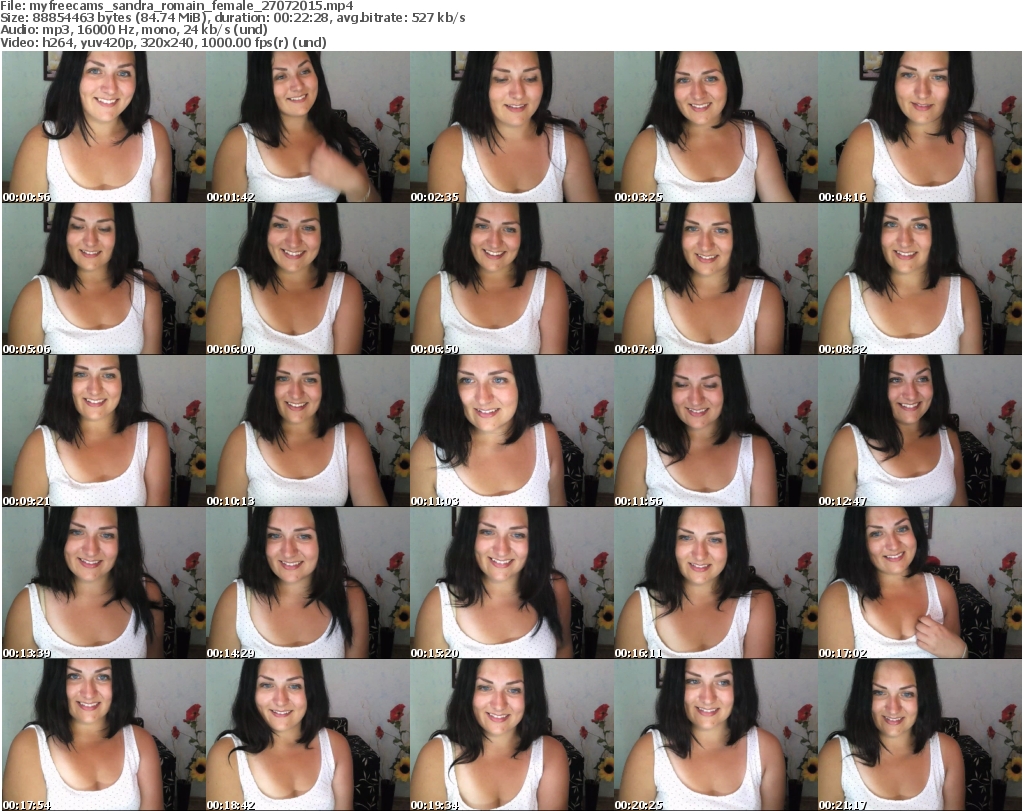This screenshot has height=811, width=1024.
Task: Select the thumbnail stamped 00:01:42
Action: click(308, 127)
